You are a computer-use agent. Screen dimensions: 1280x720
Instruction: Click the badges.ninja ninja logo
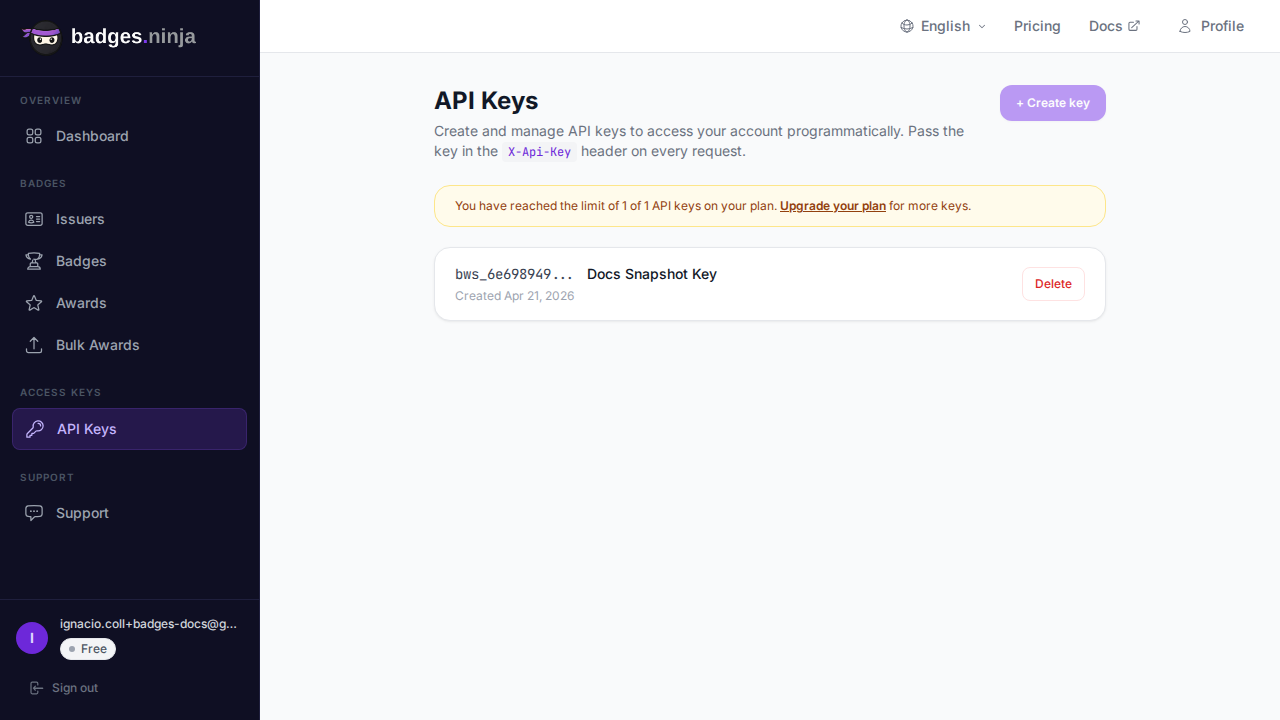pos(43,37)
